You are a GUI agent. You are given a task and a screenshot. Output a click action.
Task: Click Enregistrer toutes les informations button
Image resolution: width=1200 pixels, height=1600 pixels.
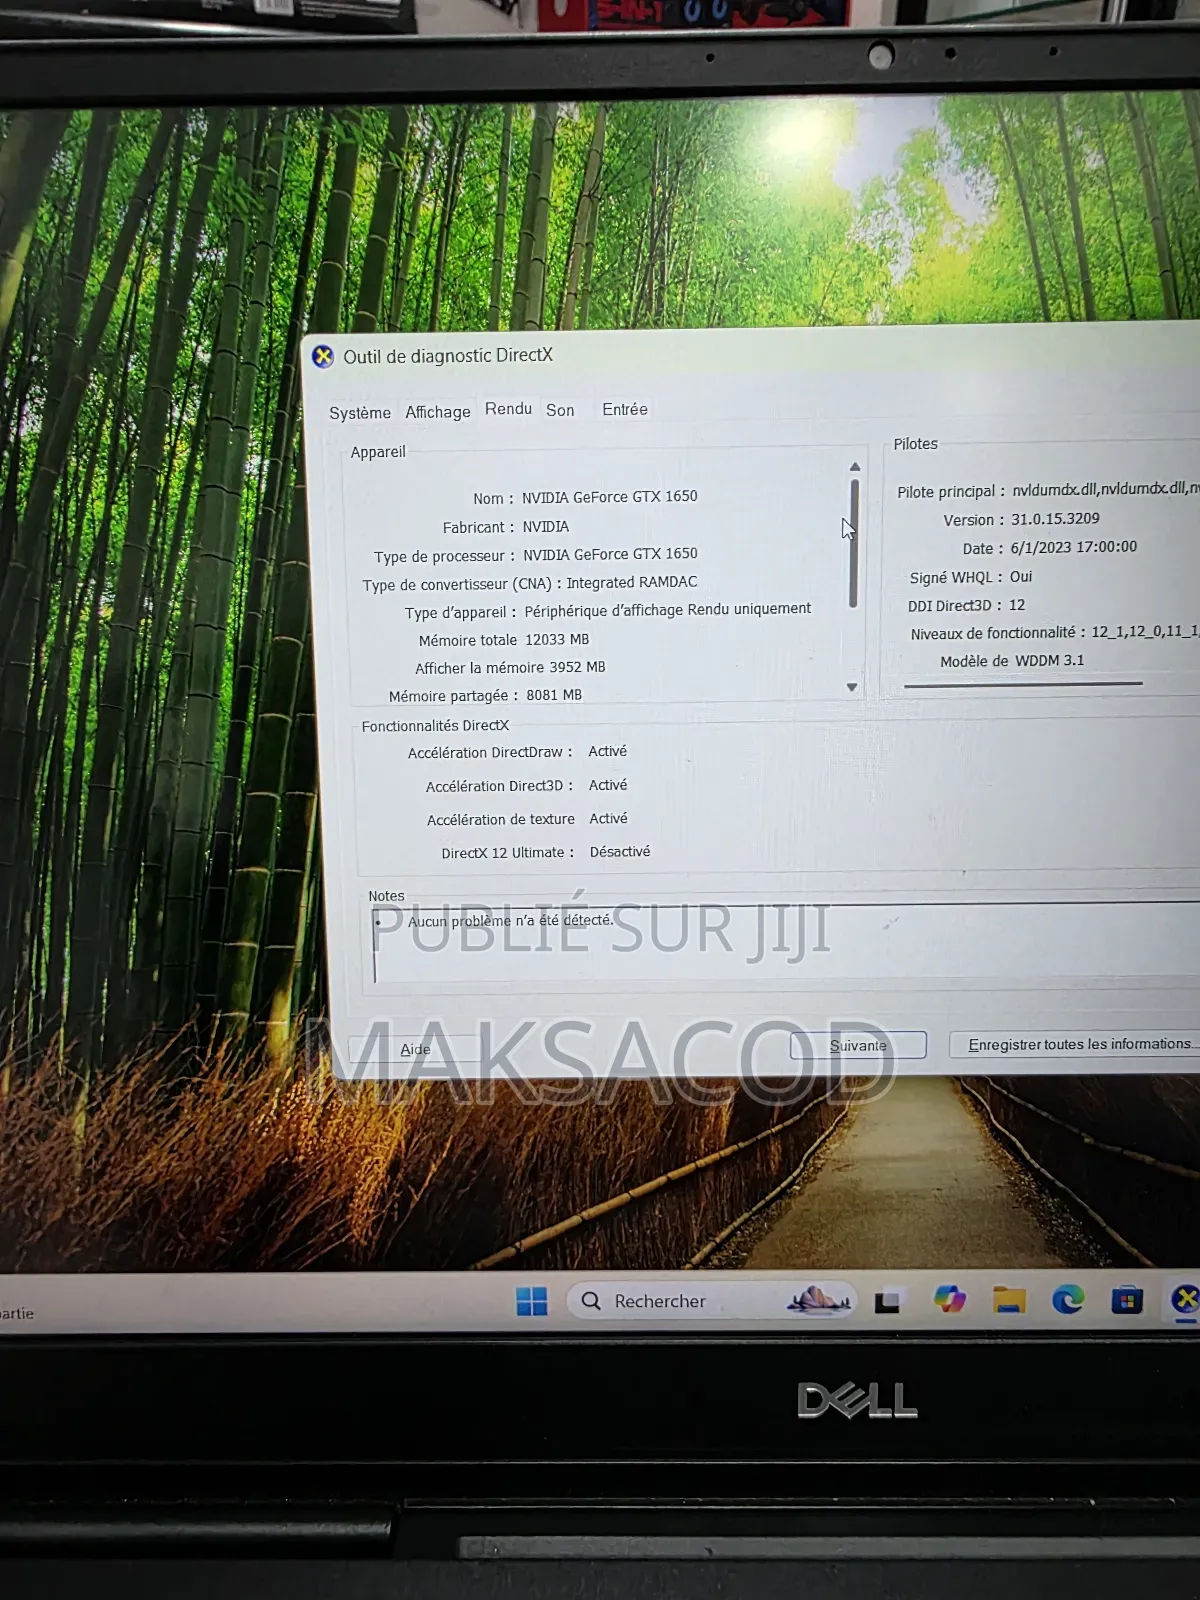[x=1075, y=1044]
